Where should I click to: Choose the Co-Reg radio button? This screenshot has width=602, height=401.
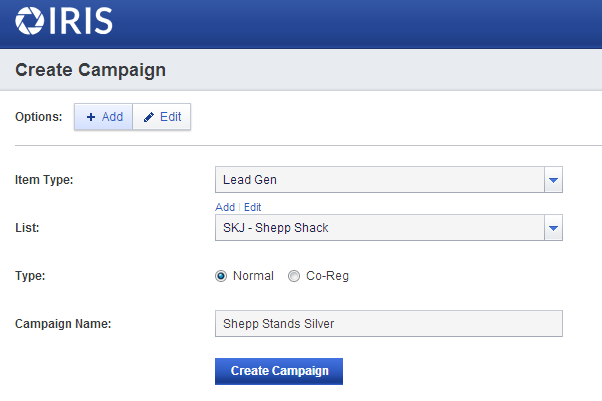(294, 276)
